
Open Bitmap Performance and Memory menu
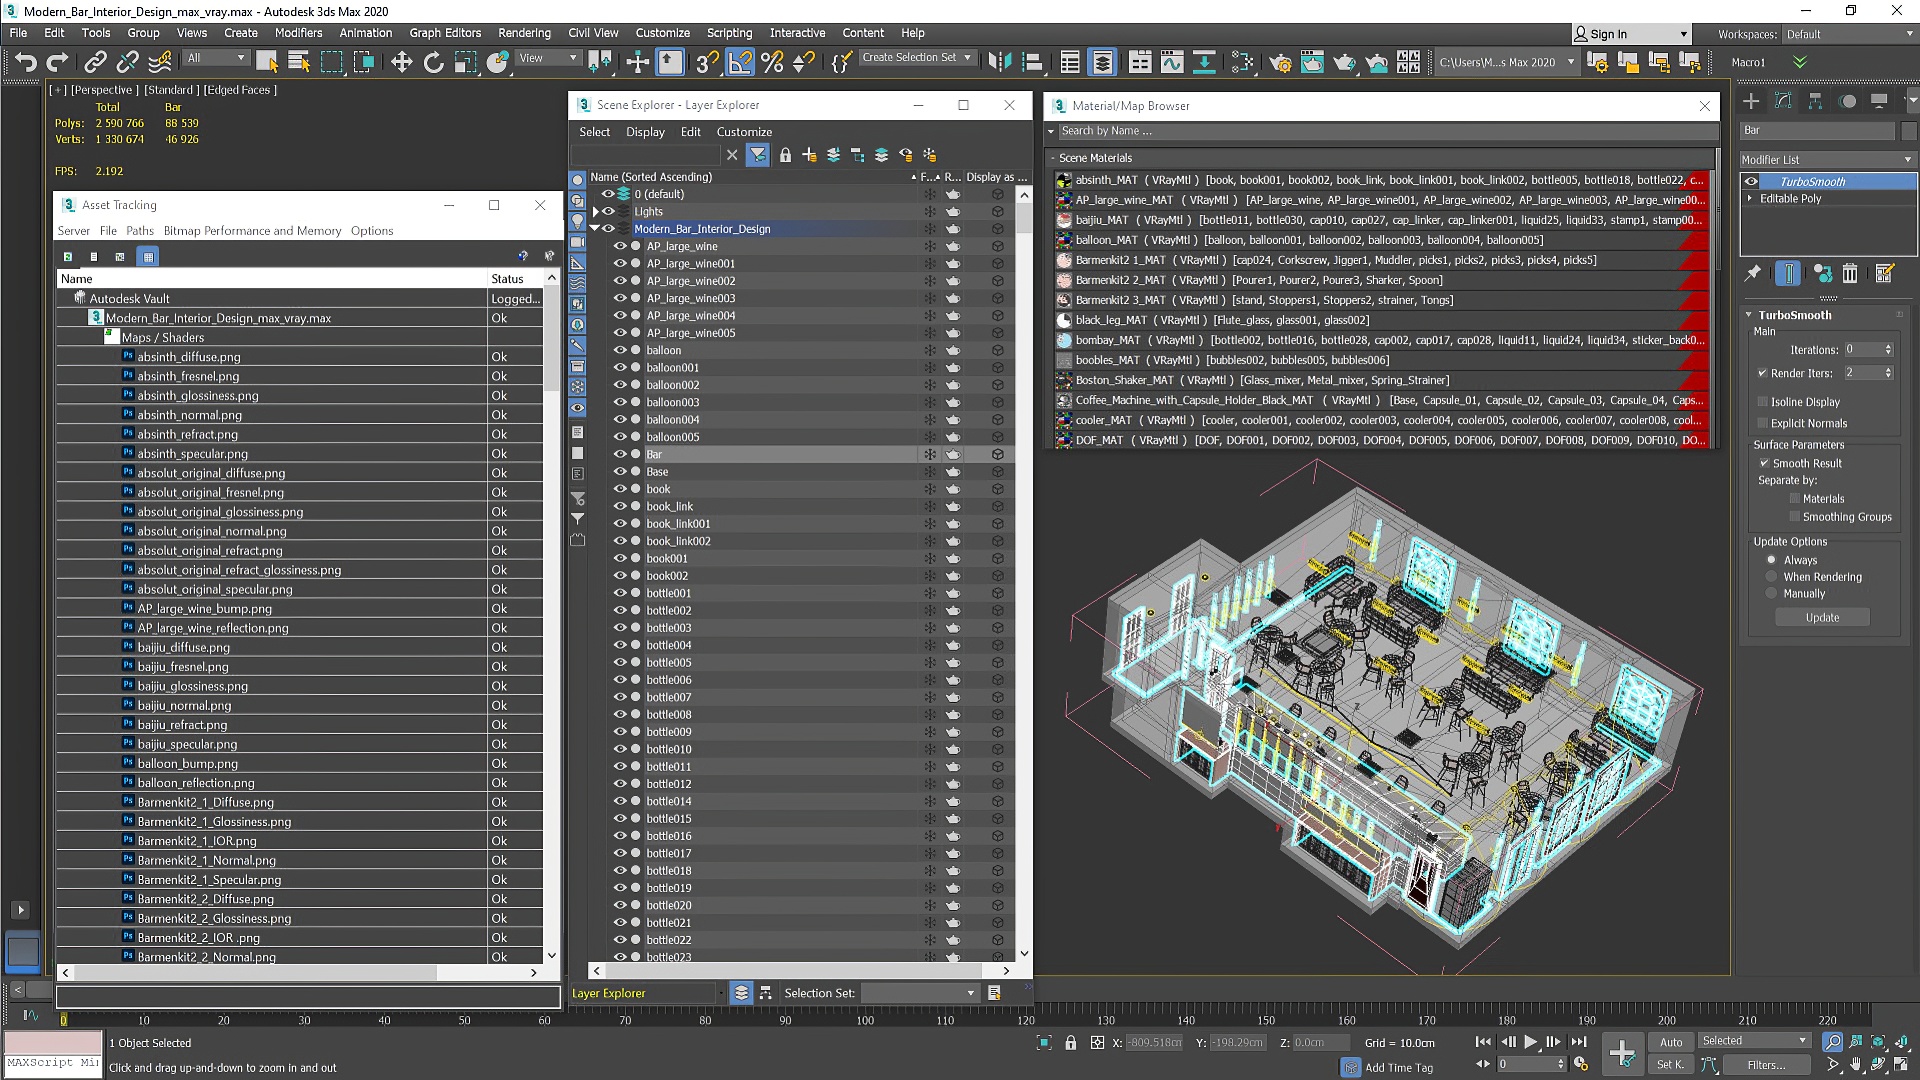(x=252, y=230)
